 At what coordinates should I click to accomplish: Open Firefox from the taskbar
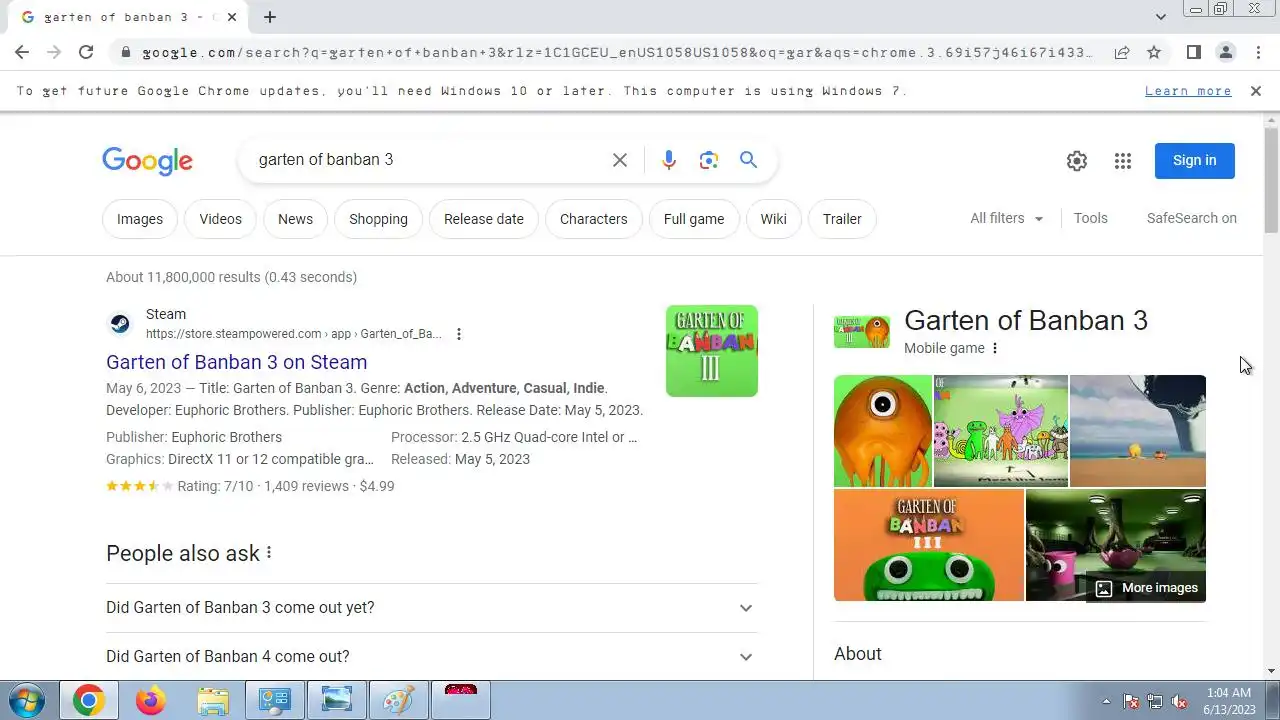coord(151,701)
